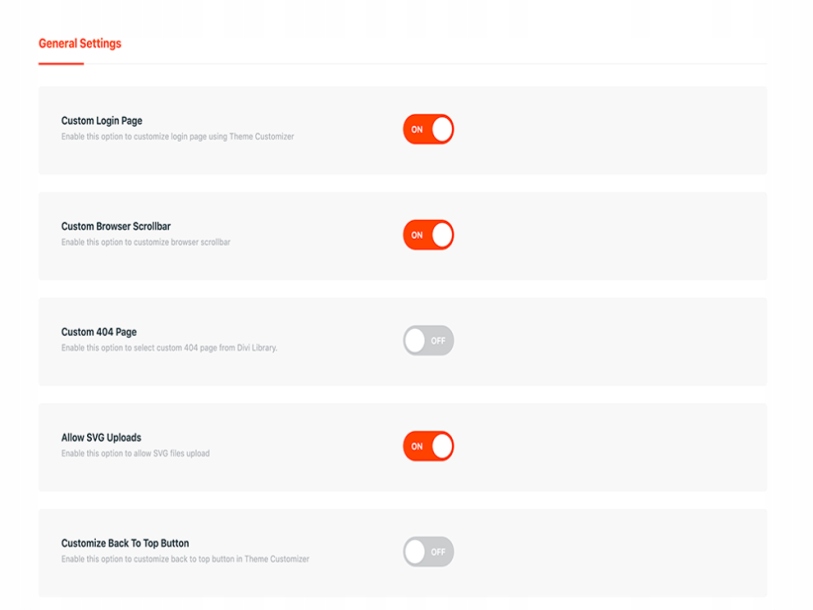
Task: Switch off Allow SVG Uploads
Action: pos(428,446)
